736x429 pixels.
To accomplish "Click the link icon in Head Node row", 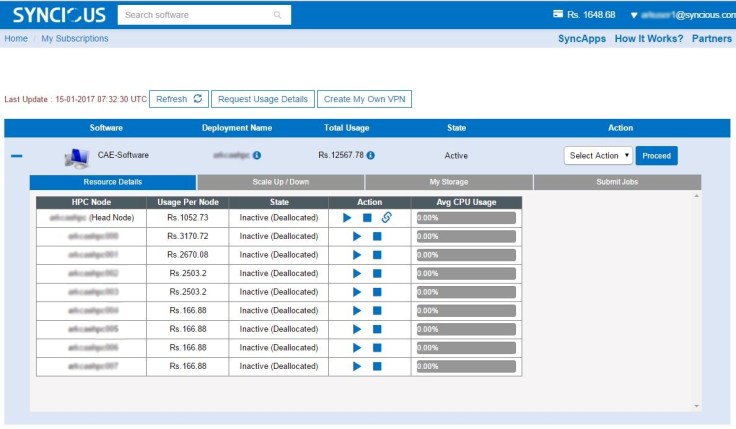I will pos(387,217).
